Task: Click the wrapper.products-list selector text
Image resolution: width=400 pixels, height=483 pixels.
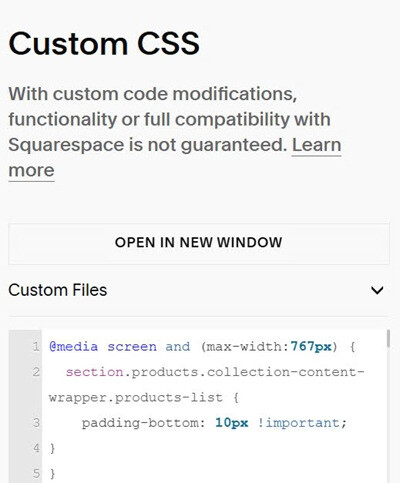Action: 135,398
